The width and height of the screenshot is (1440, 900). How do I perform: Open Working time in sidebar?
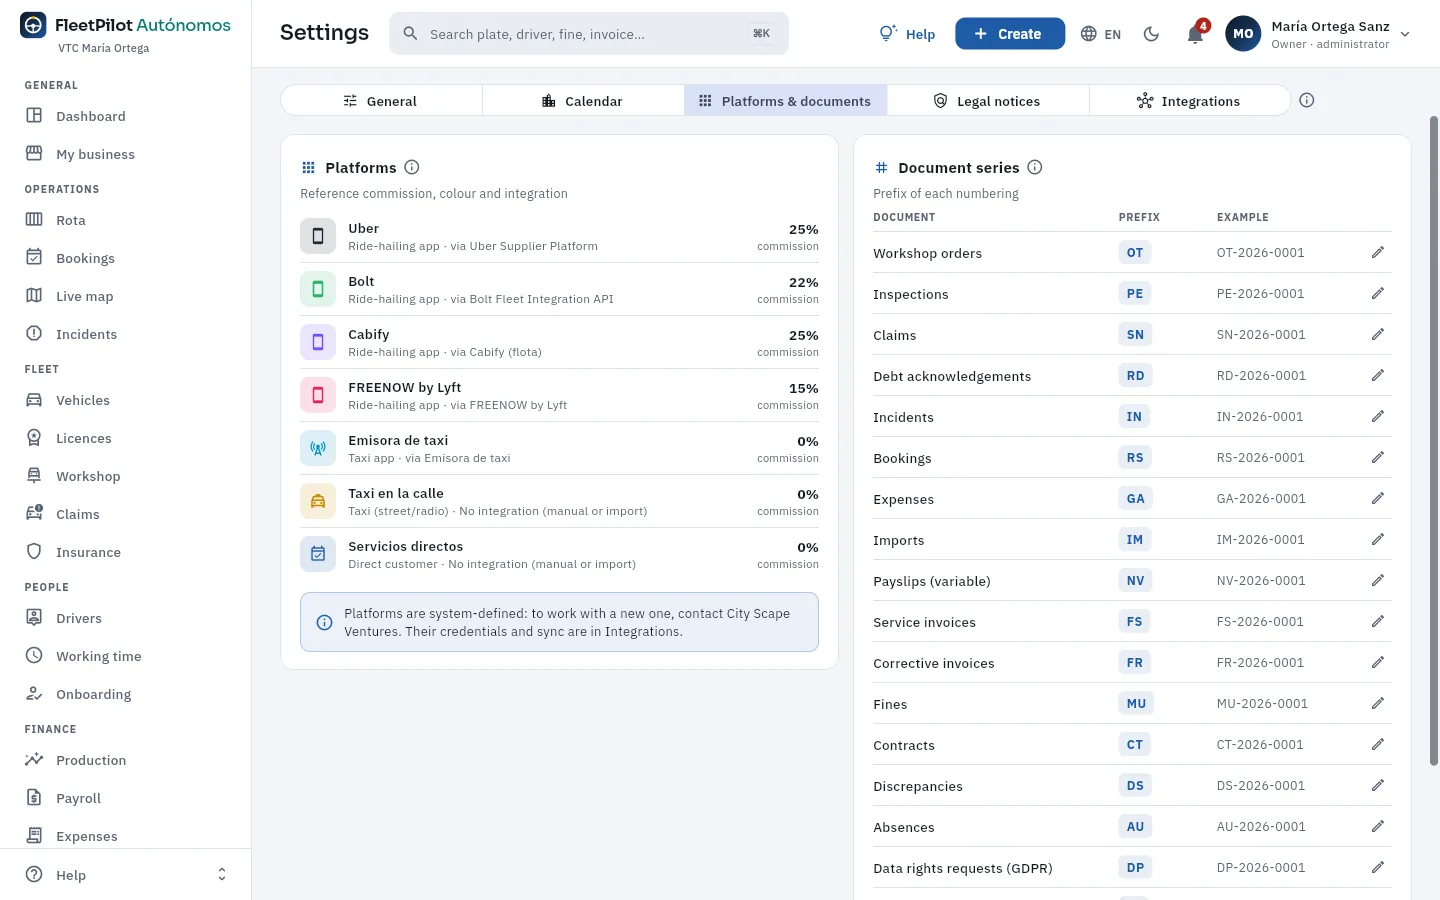(x=125, y=656)
